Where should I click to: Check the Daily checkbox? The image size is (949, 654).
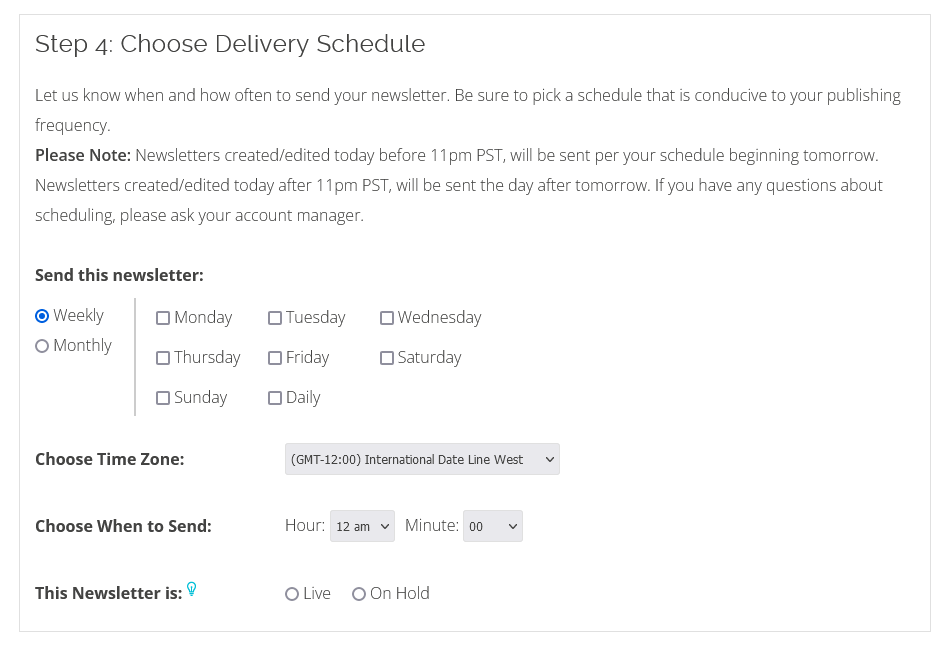click(x=275, y=398)
